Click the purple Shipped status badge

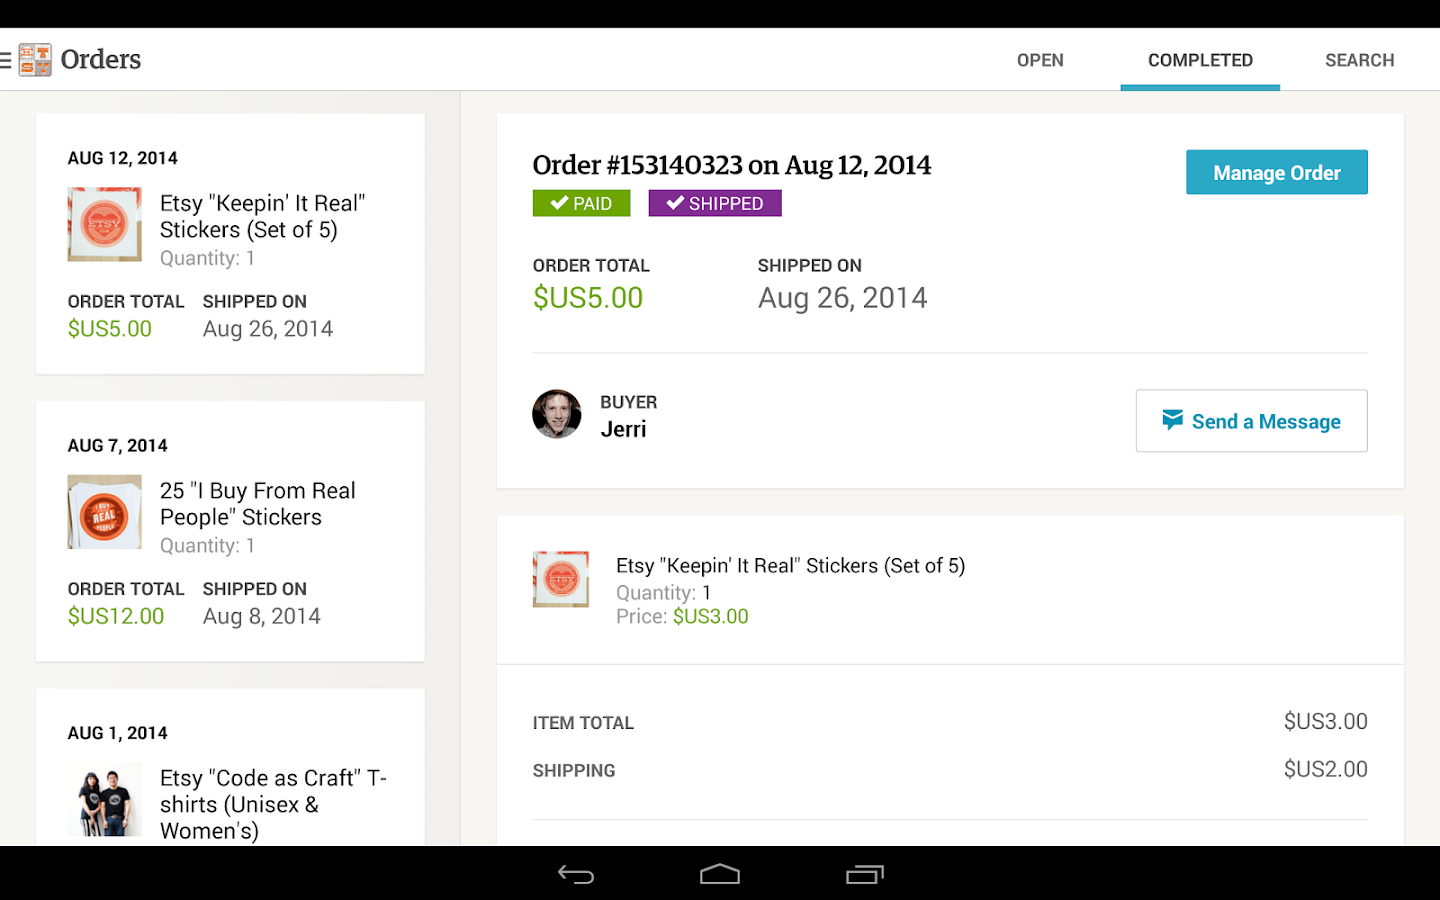715,203
